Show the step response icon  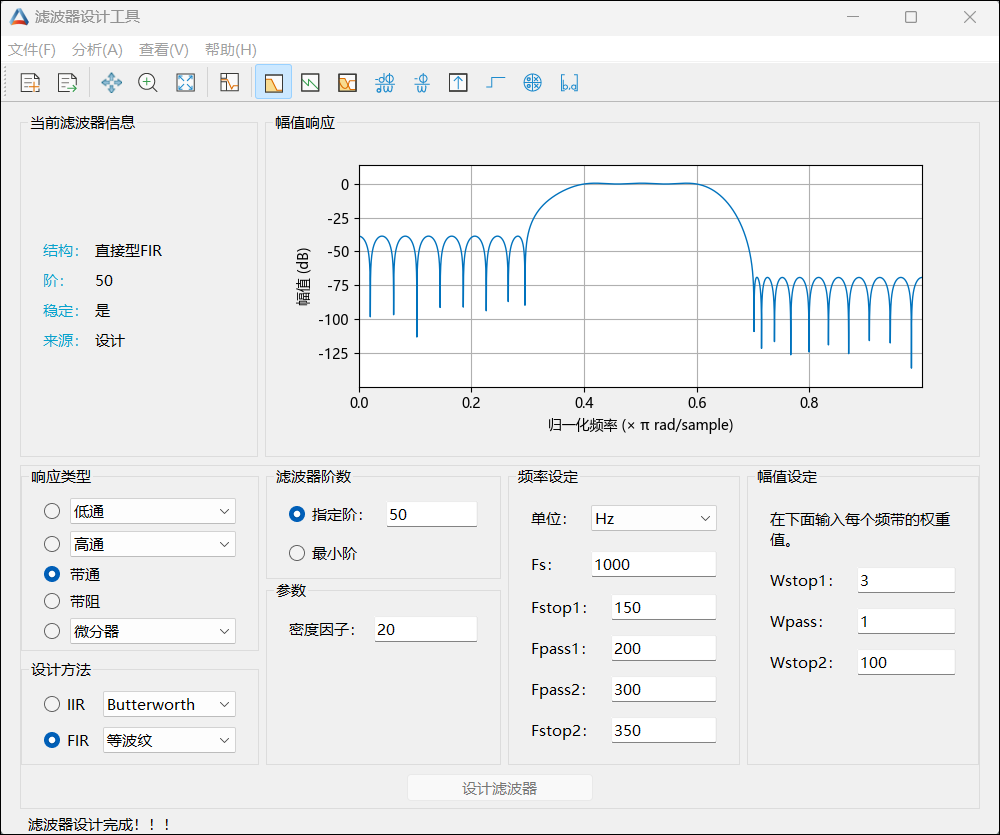tap(495, 83)
